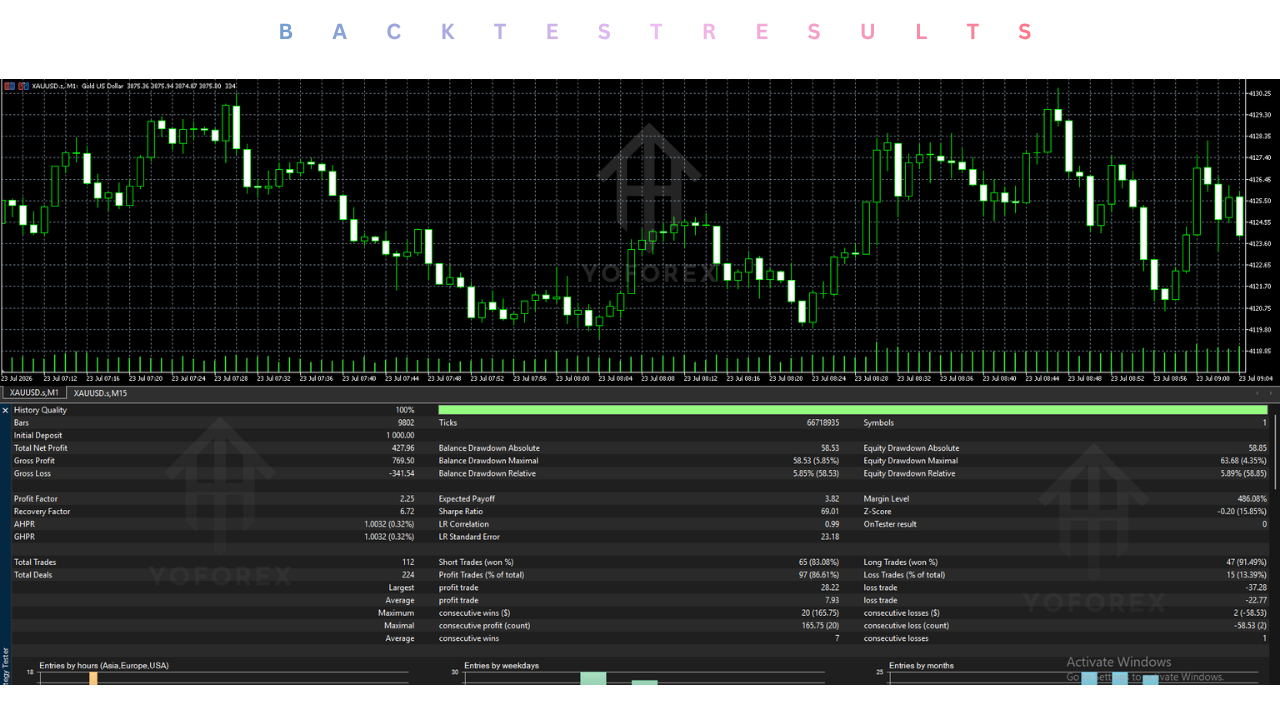Screen dimensions: 1280x720
Task: Click the Bars value 9802
Action: 405,423
